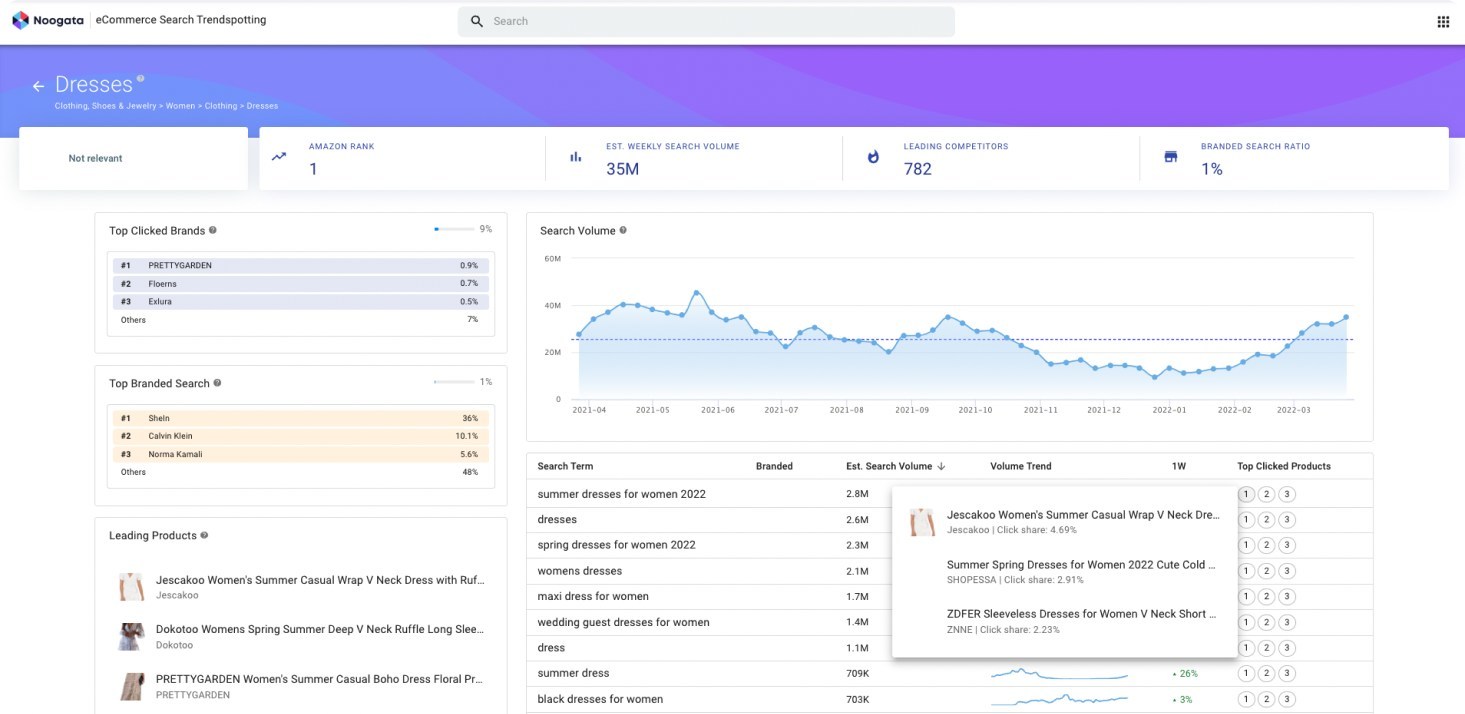Viewport: 1465px width, 714px height.
Task: Click the help icon beside Leading Products
Action: [204, 536]
